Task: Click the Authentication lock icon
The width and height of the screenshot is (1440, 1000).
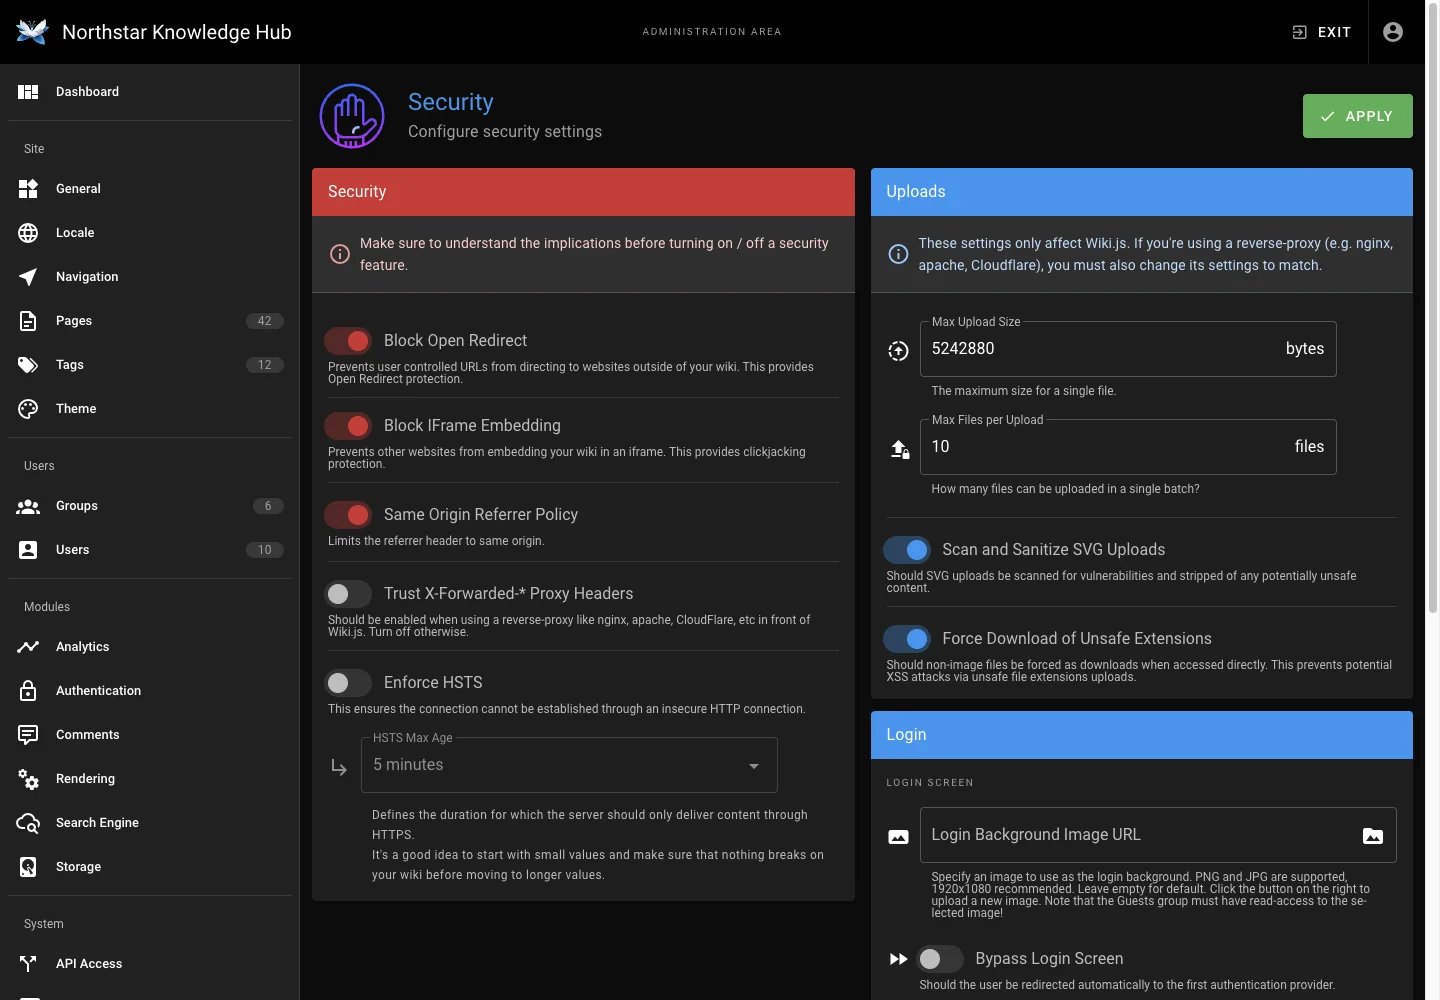Action: [x=28, y=691]
